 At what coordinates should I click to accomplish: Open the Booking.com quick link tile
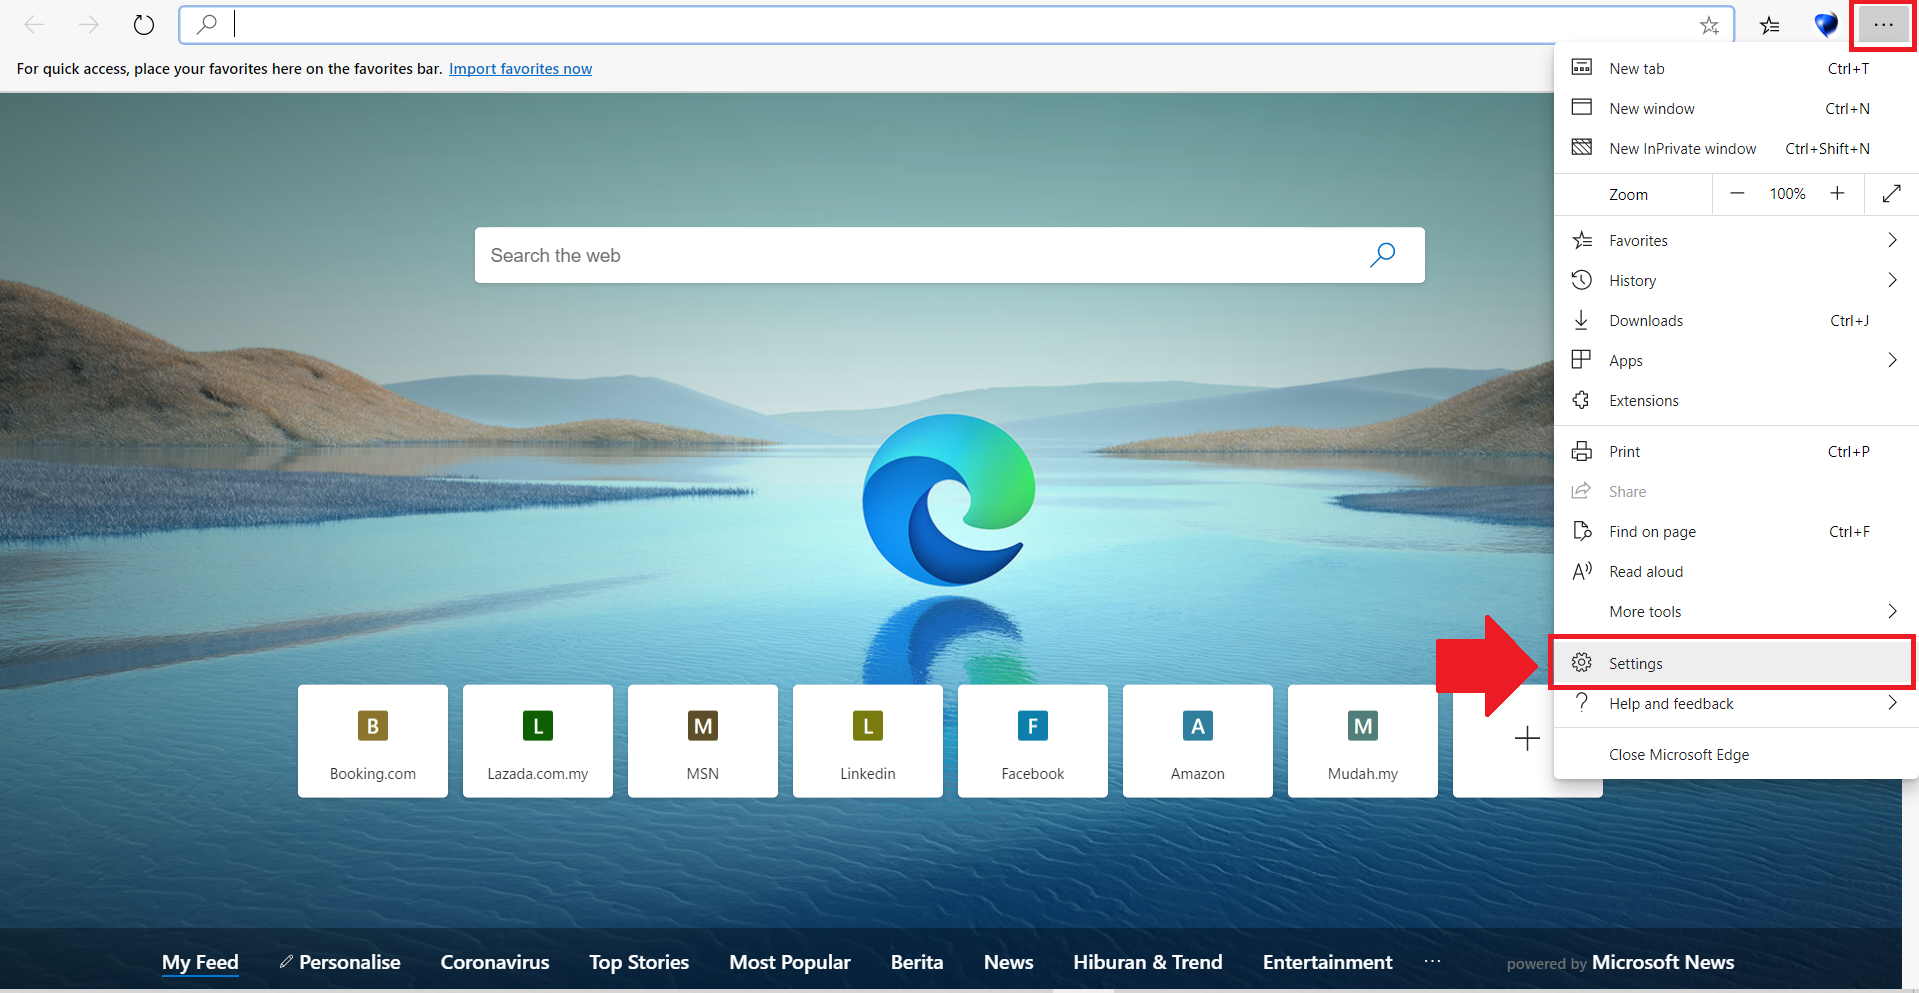pos(373,741)
